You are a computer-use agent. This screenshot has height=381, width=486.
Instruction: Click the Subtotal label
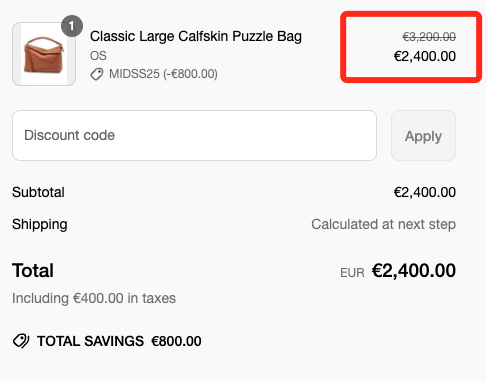point(38,192)
